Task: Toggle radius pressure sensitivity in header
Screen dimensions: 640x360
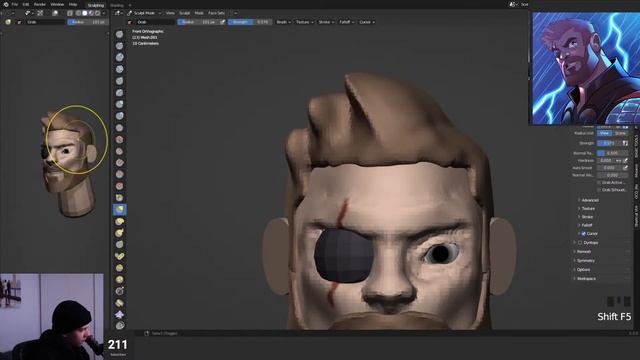Action: pyautogui.click(x=222, y=22)
